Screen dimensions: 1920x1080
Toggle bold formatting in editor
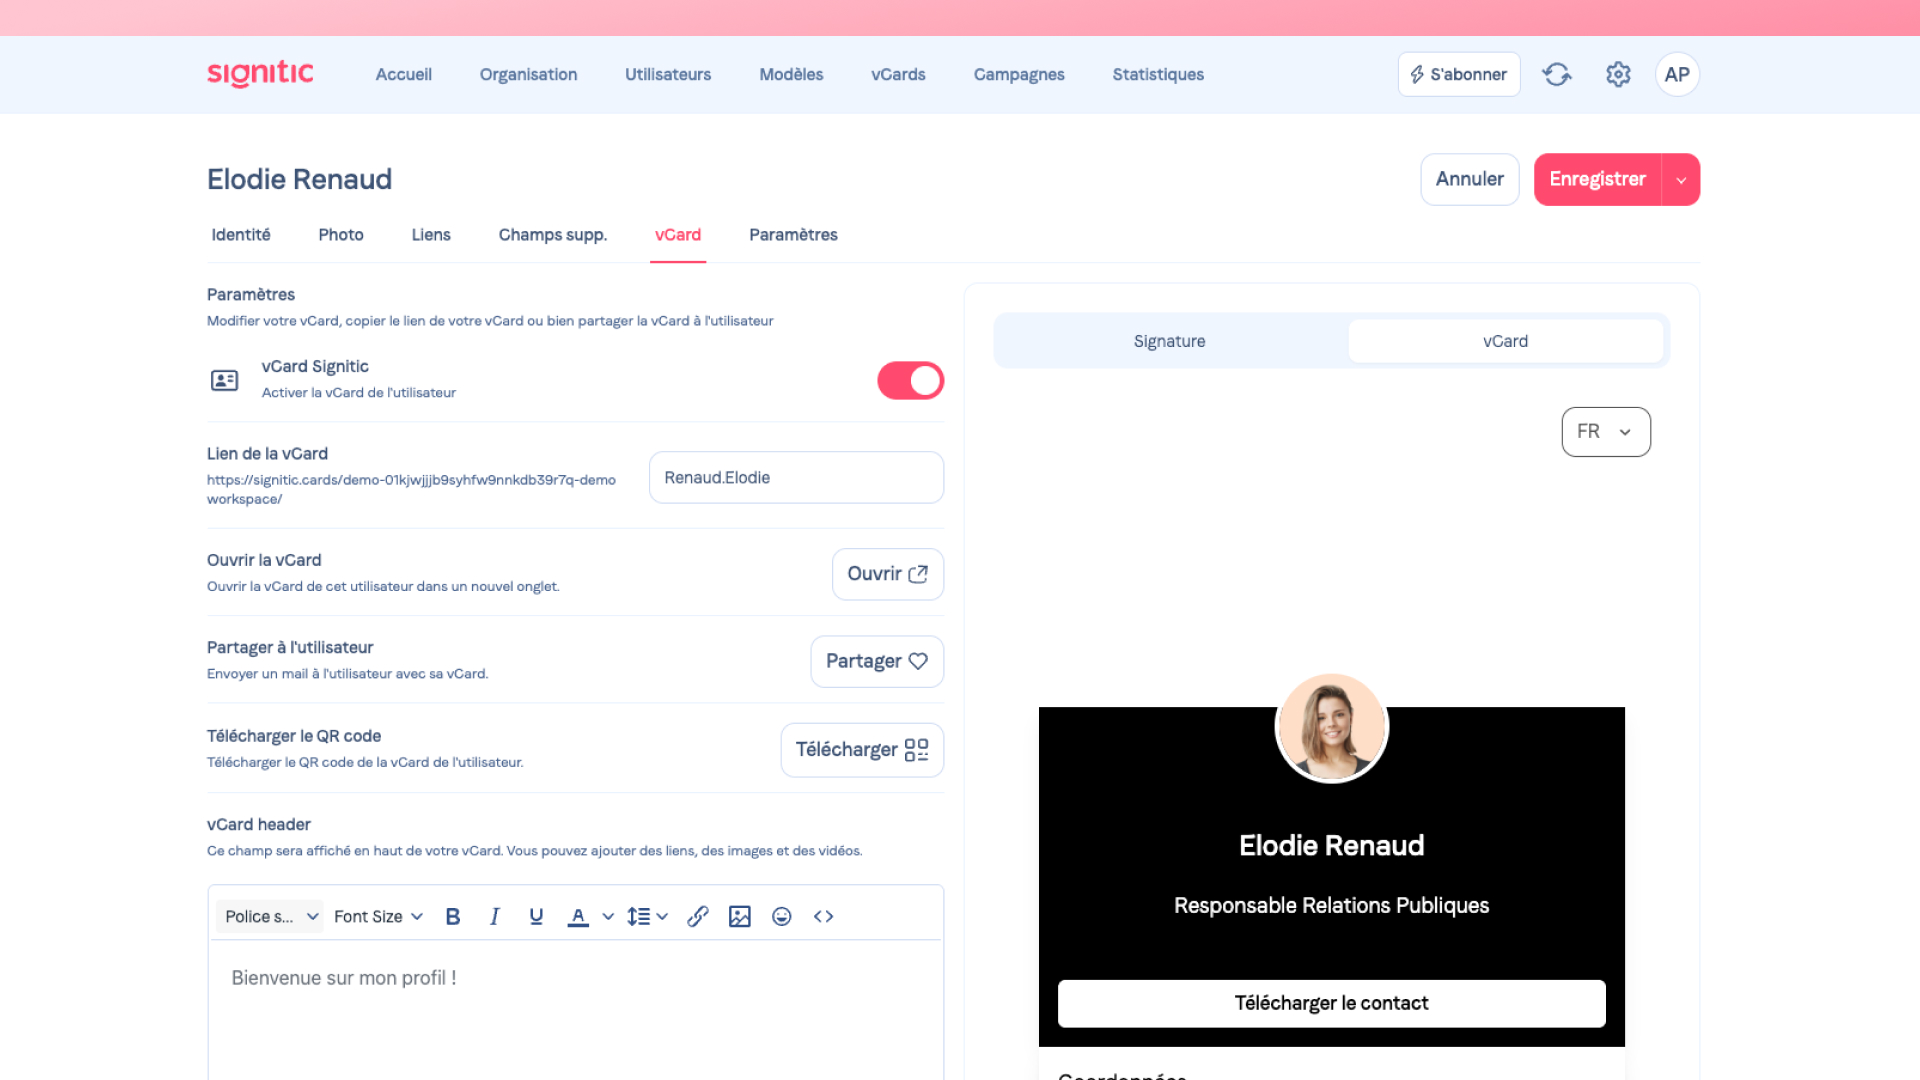pos(453,916)
